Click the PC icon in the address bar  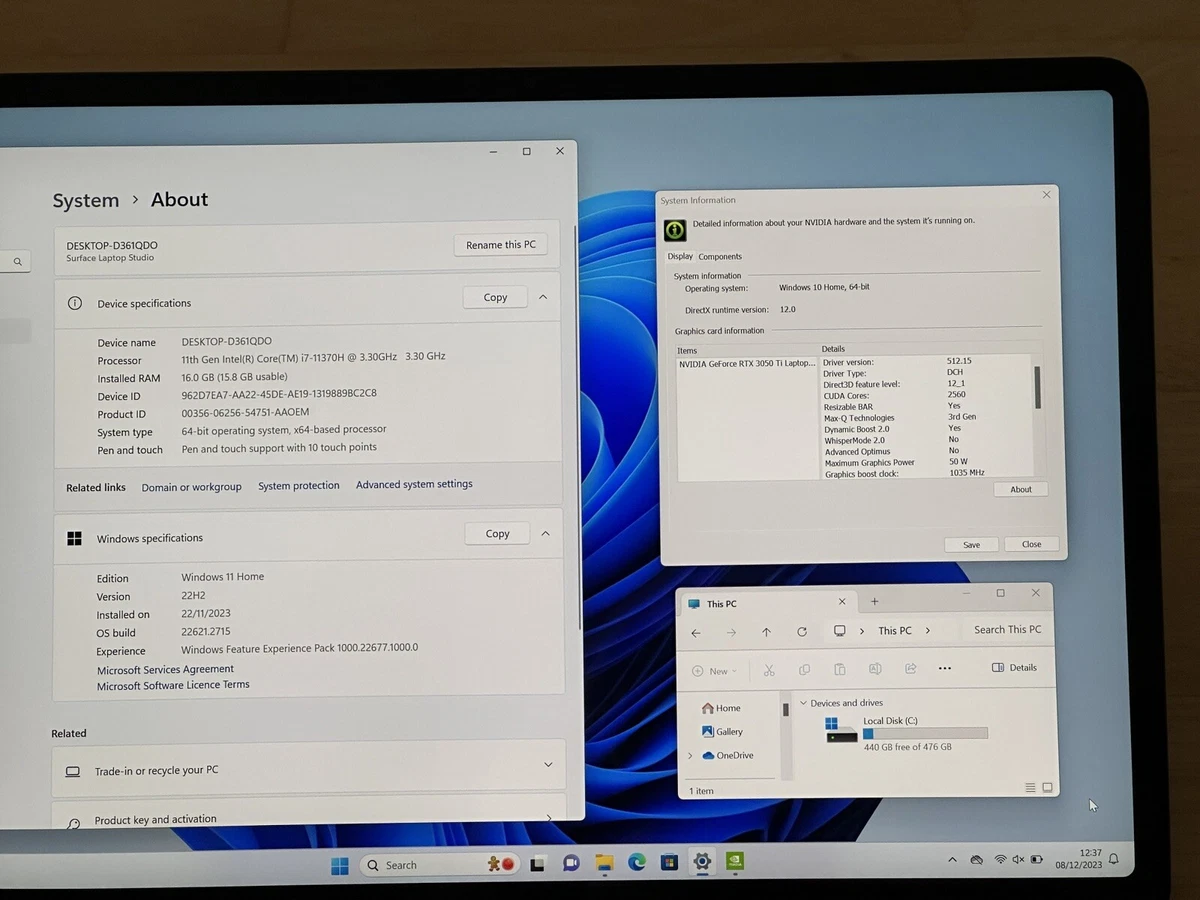pyautogui.click(x=840, y=631)
